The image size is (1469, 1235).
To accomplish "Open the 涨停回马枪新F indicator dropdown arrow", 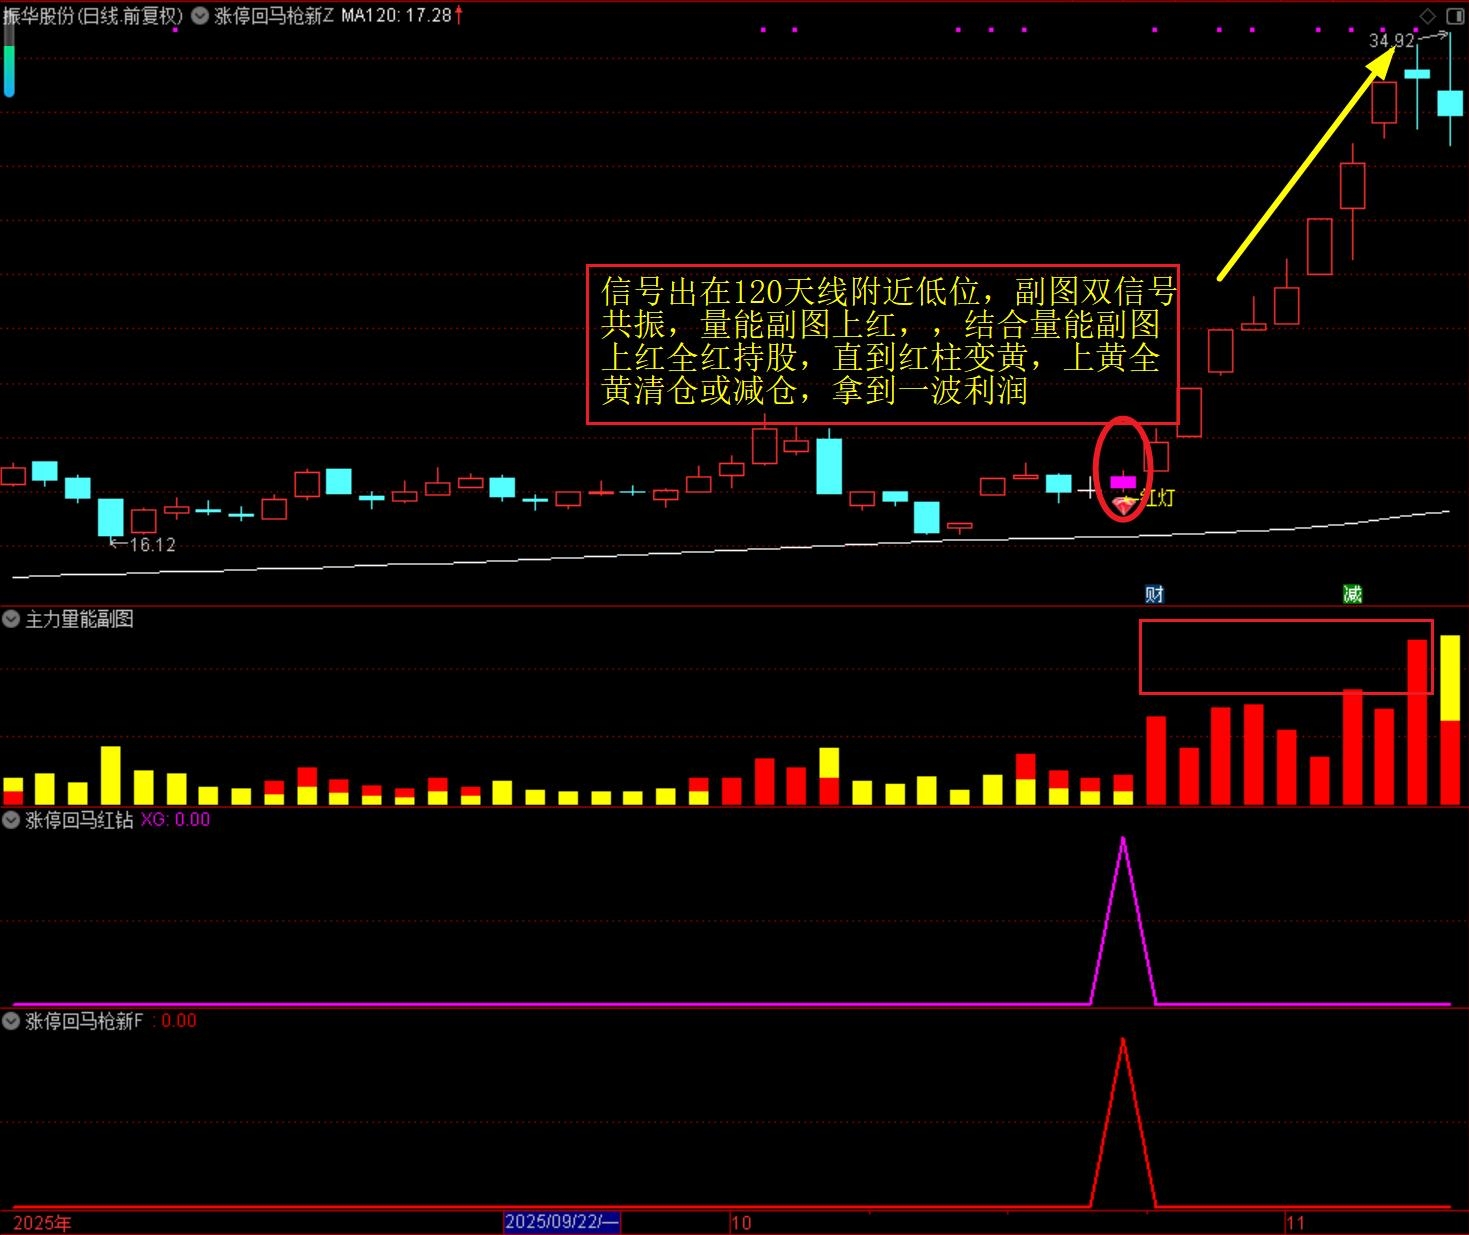I will pyautogui.click(x=11, y=1021).
